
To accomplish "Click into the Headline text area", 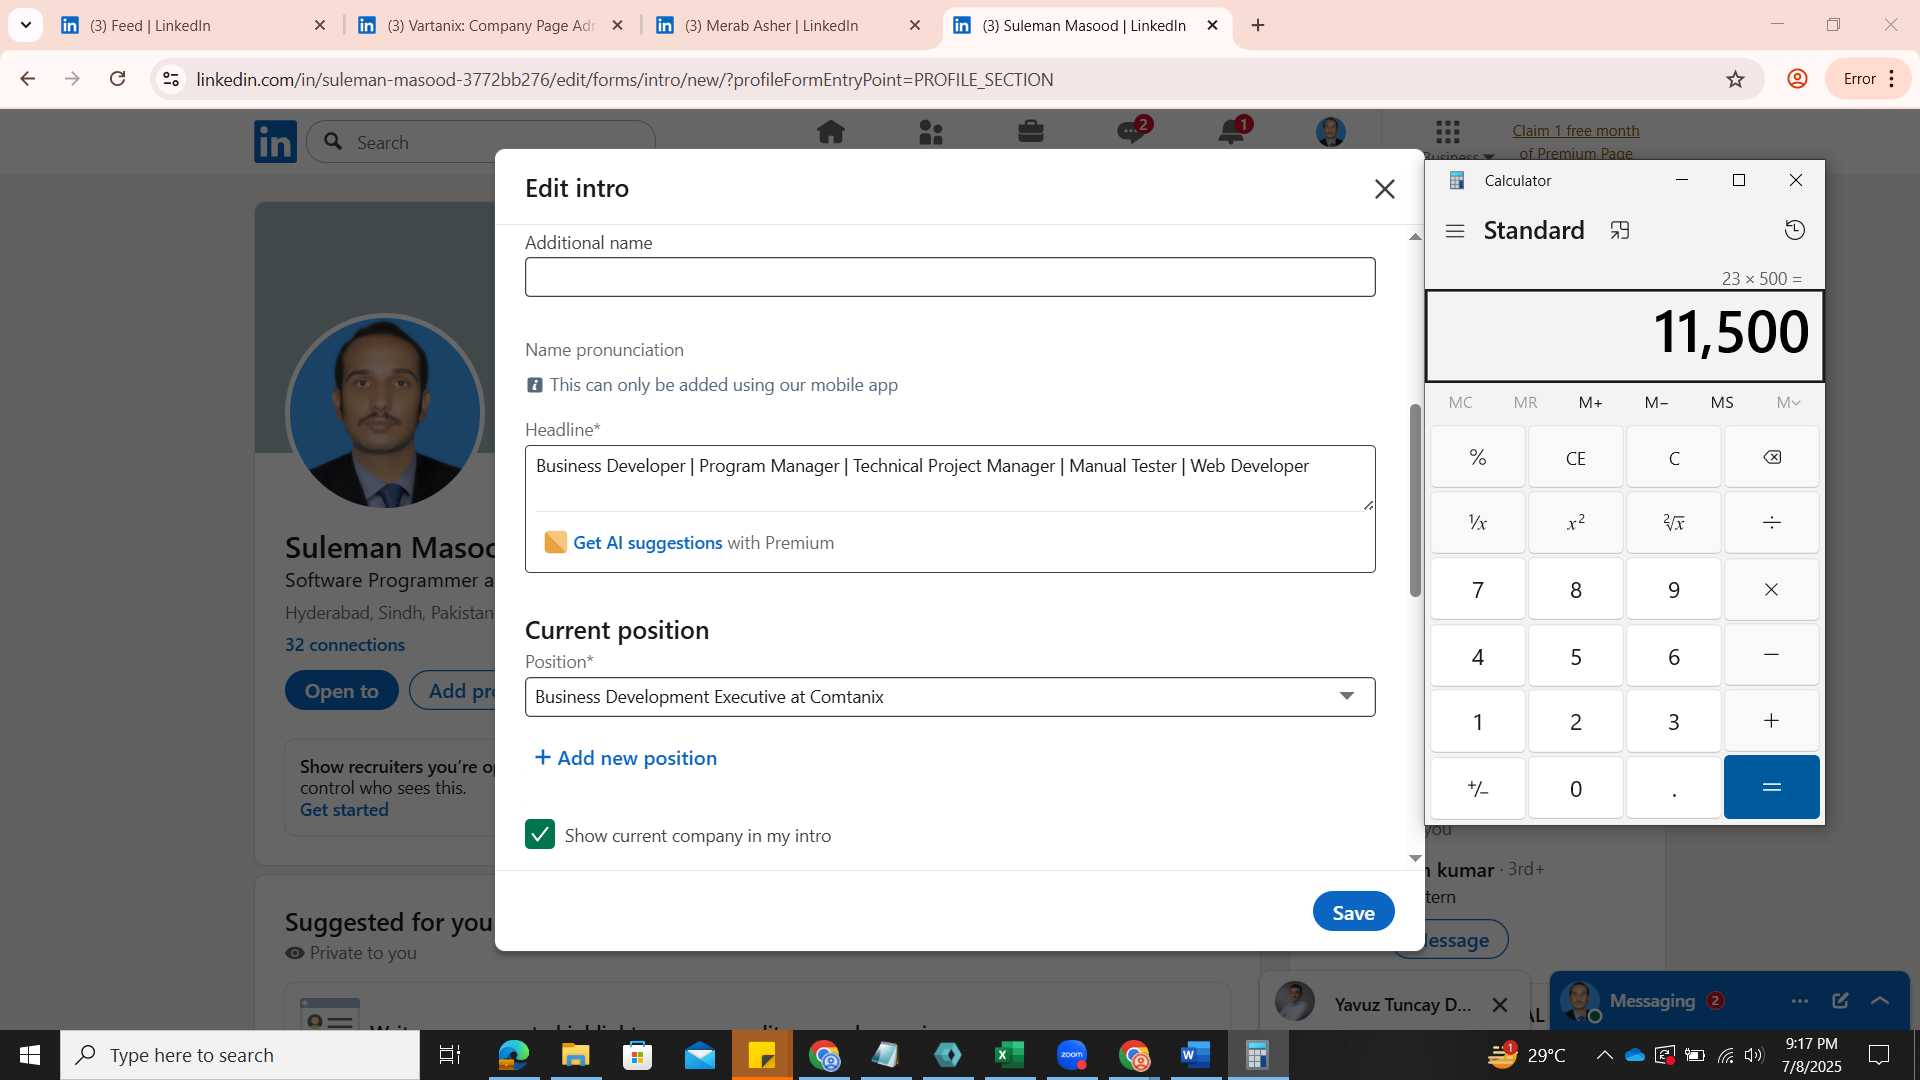I will pos(950,478).
